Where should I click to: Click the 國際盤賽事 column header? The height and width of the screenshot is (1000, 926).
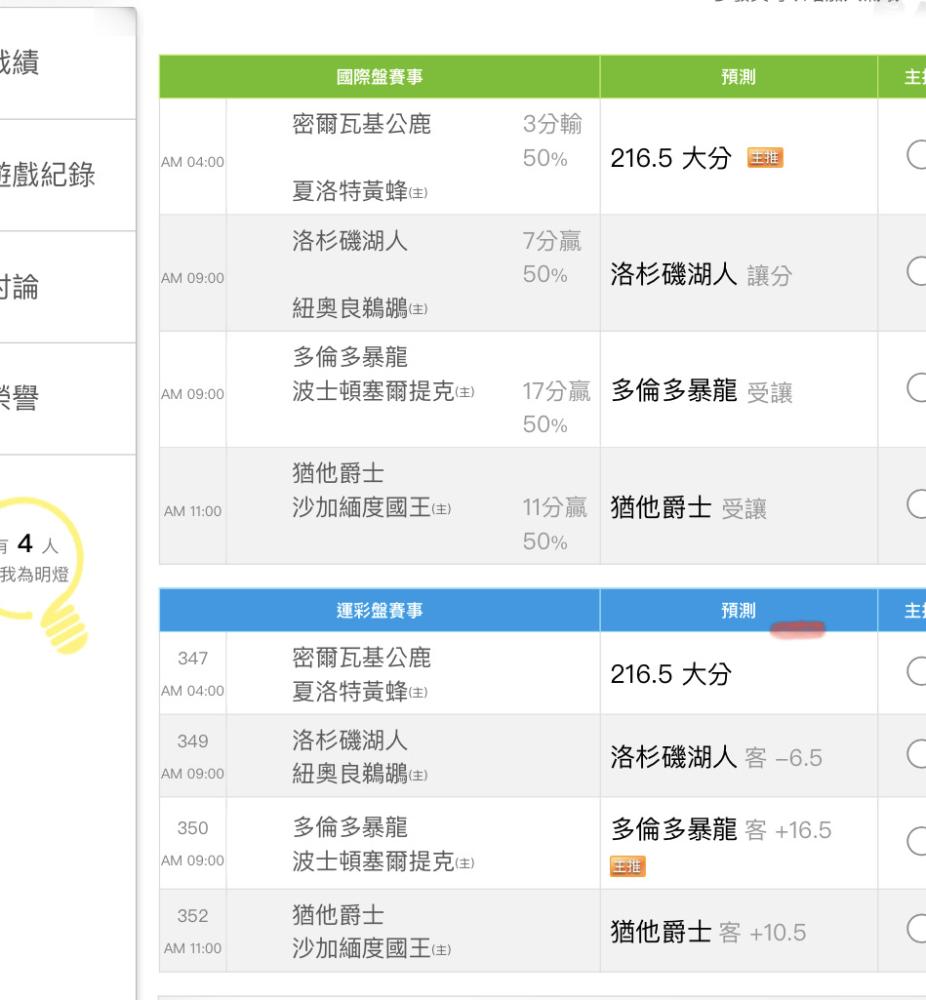379,77
